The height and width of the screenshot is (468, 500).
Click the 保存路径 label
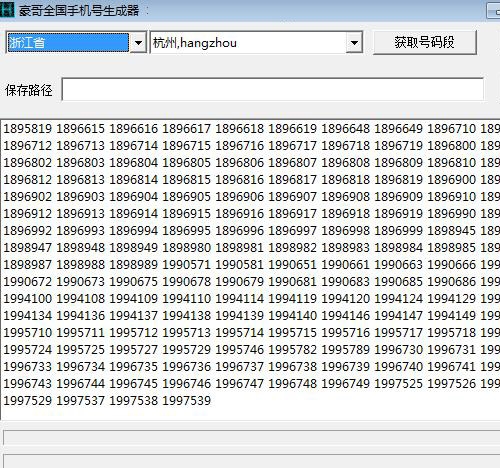(x=29, y=90)
